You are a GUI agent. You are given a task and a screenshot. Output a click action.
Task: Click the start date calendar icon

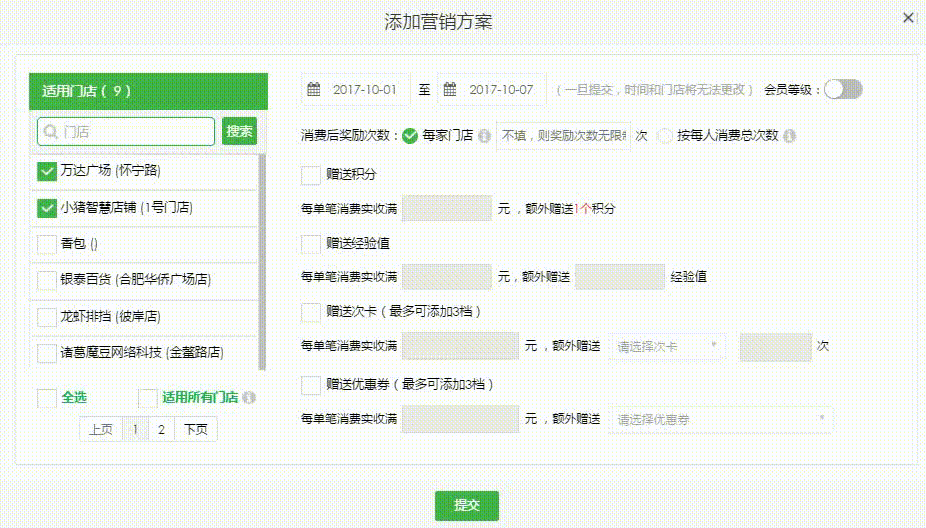pos(314,90)
